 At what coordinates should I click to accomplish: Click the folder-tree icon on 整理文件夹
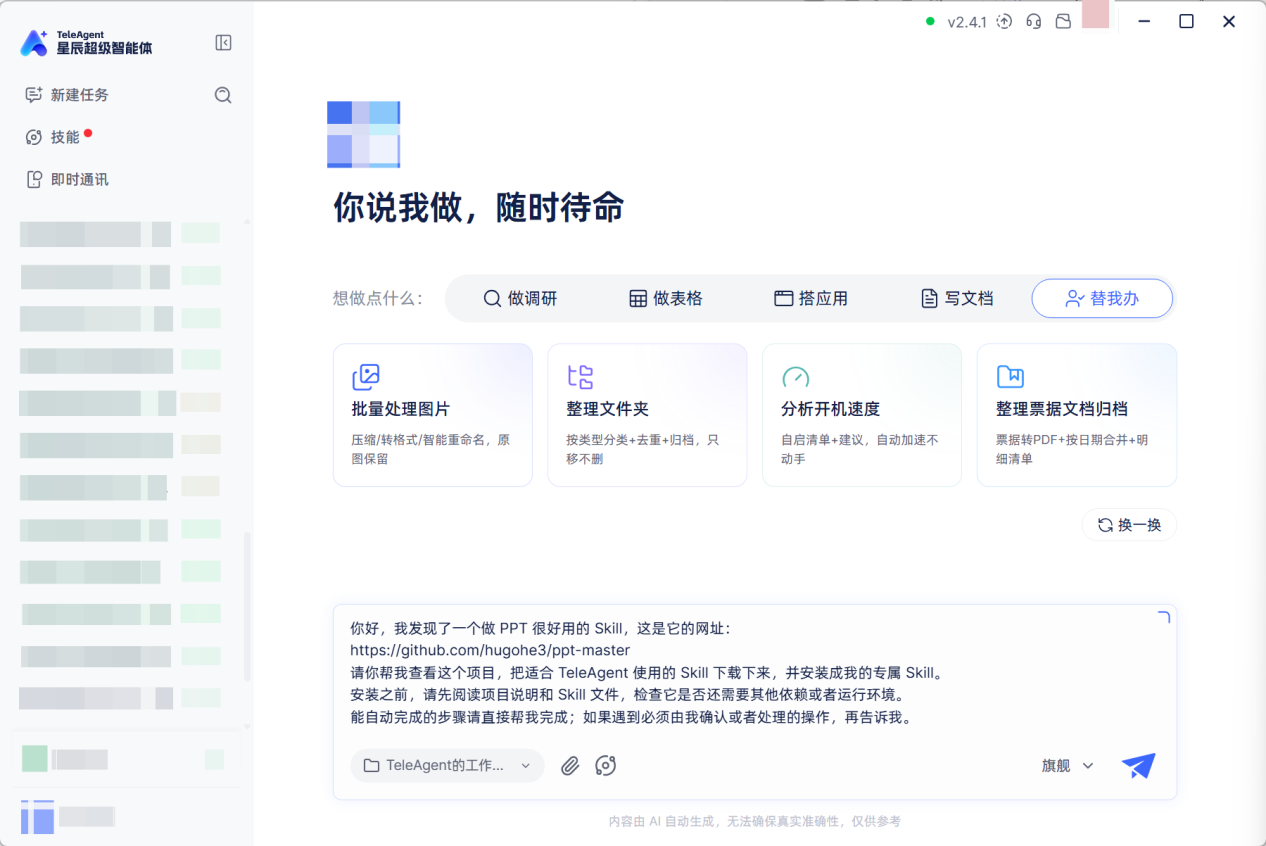tap(580, 377)
